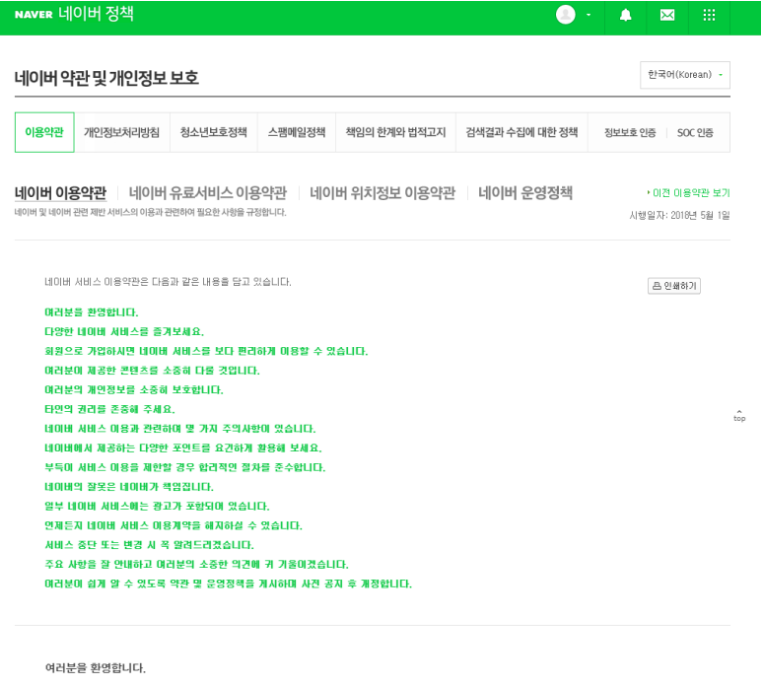Click the SOC 인증 link
Screen dimensions: 761x678
[x=695, y=132]
